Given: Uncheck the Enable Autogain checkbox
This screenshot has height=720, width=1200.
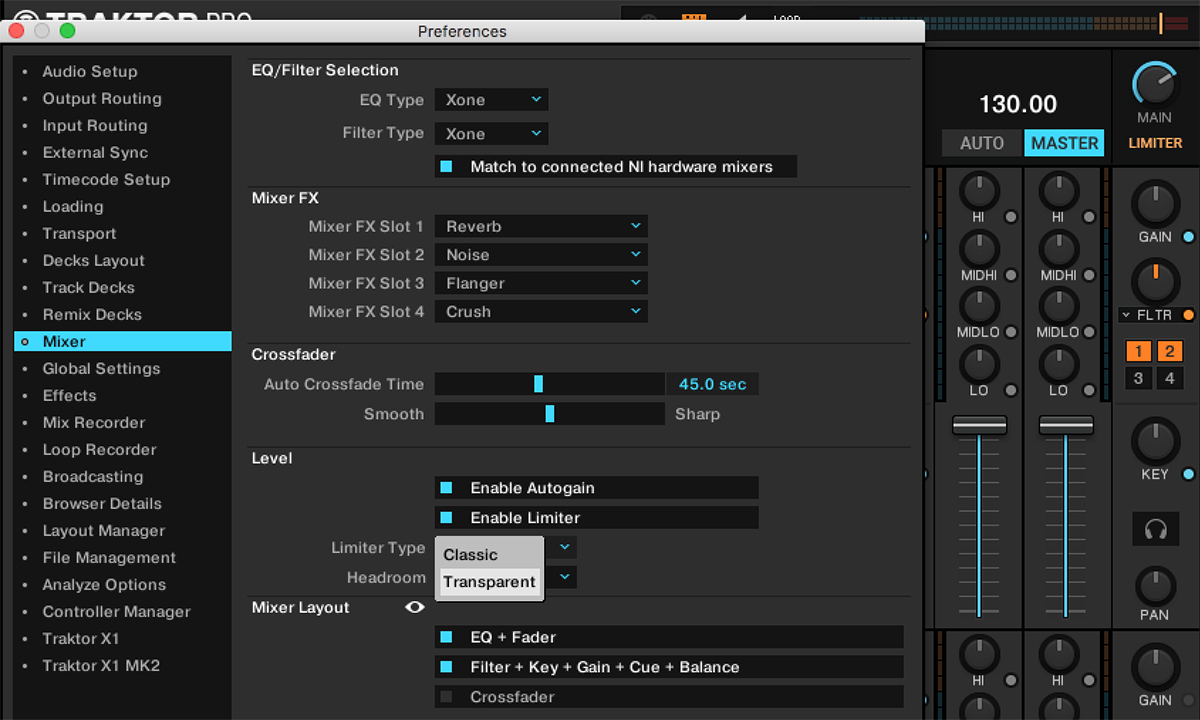Looking at the screenshot, I should [446, 488].
